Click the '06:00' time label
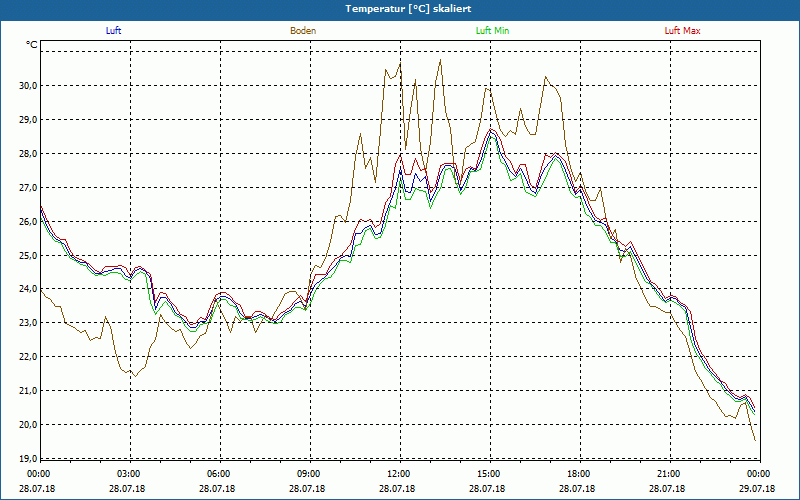Screen dimensions: 800x500 tap(217, 474)
